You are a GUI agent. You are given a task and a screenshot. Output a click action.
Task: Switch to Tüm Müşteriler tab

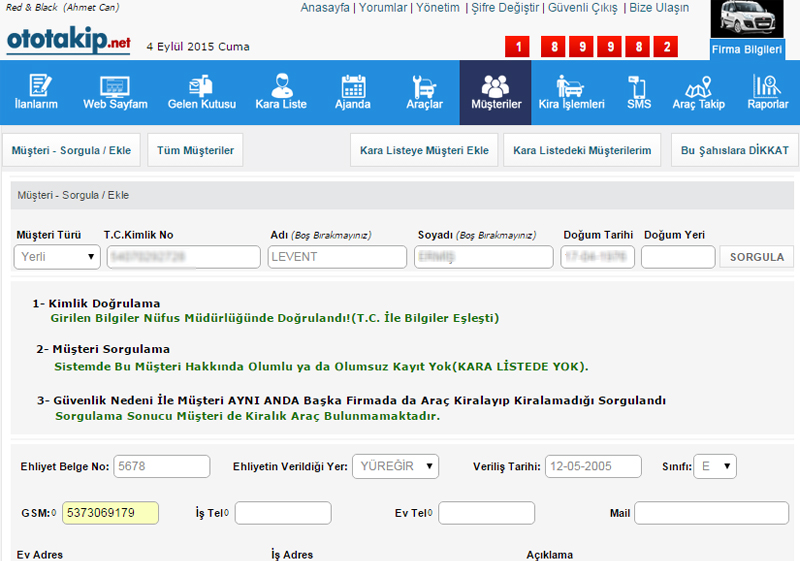pyautogui.click(x=195, y=150)
